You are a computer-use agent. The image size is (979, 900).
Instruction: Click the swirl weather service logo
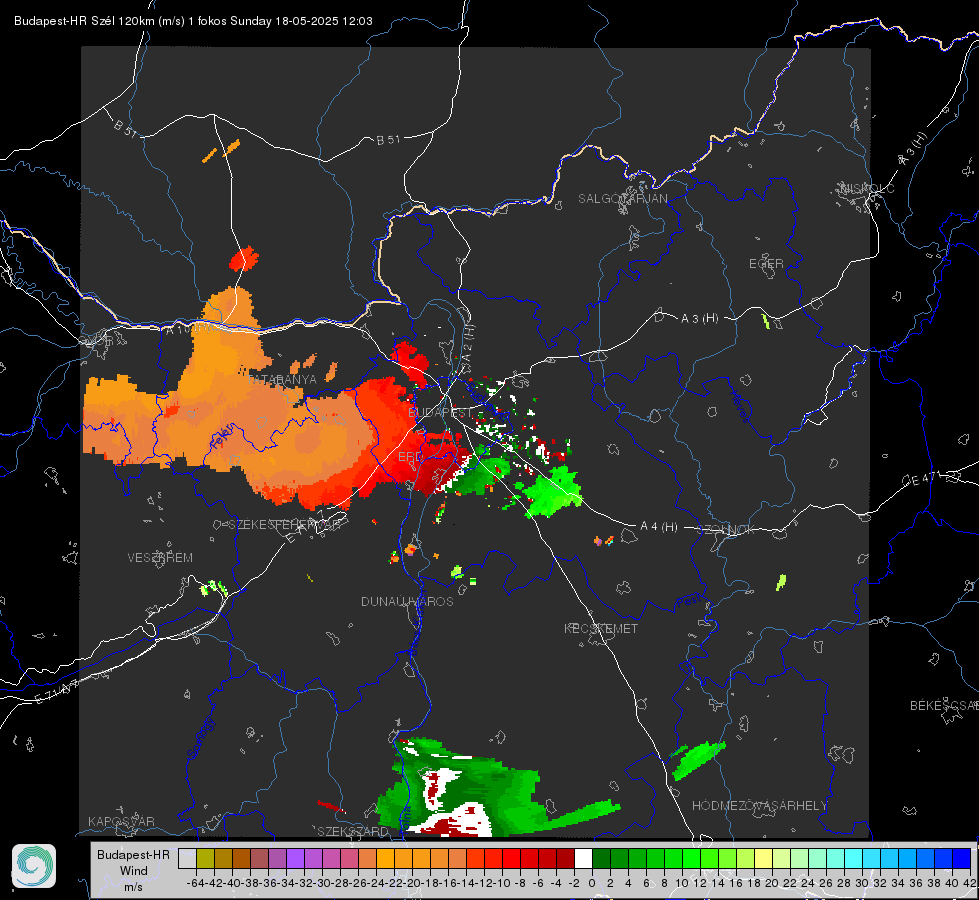point(34,866)
